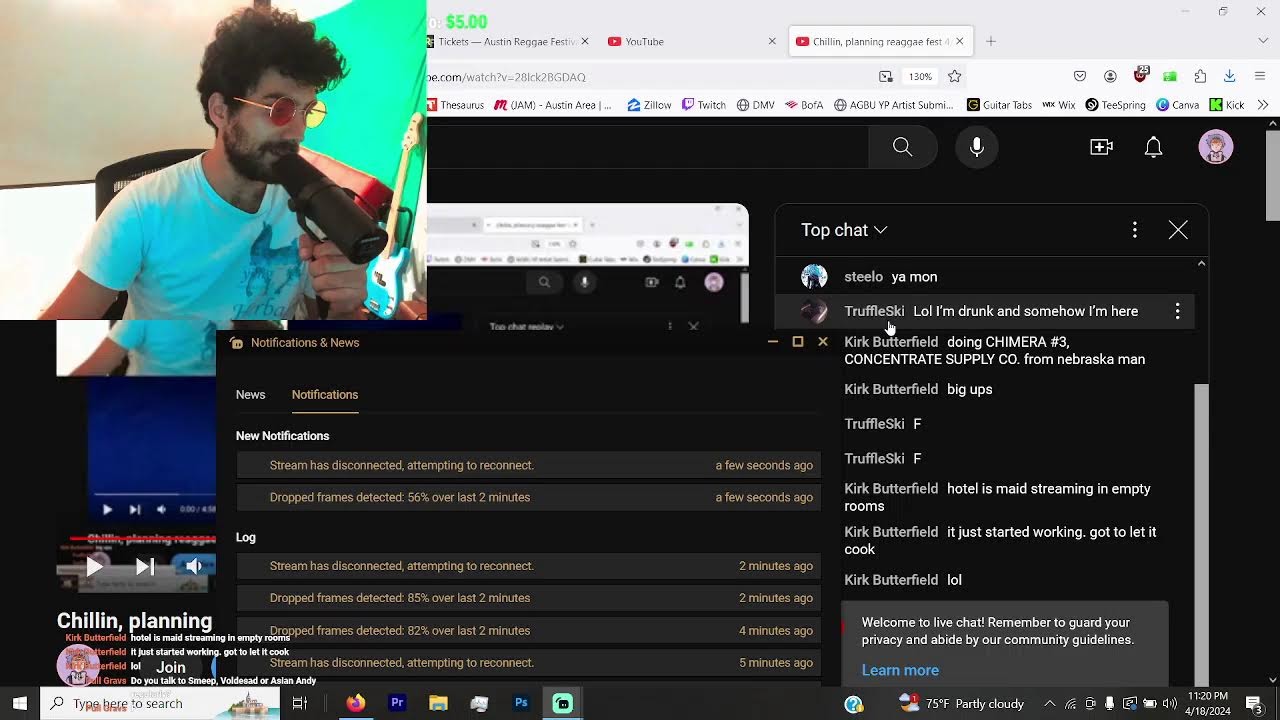Viewport: 1280px width, 720px height.
Task: Show hidden system tray icons
Action: (1049, 703)
